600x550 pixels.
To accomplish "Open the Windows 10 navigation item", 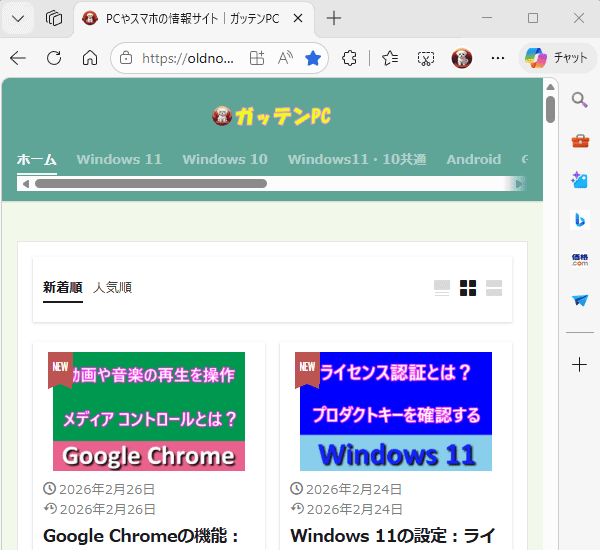I will [225, 159].
